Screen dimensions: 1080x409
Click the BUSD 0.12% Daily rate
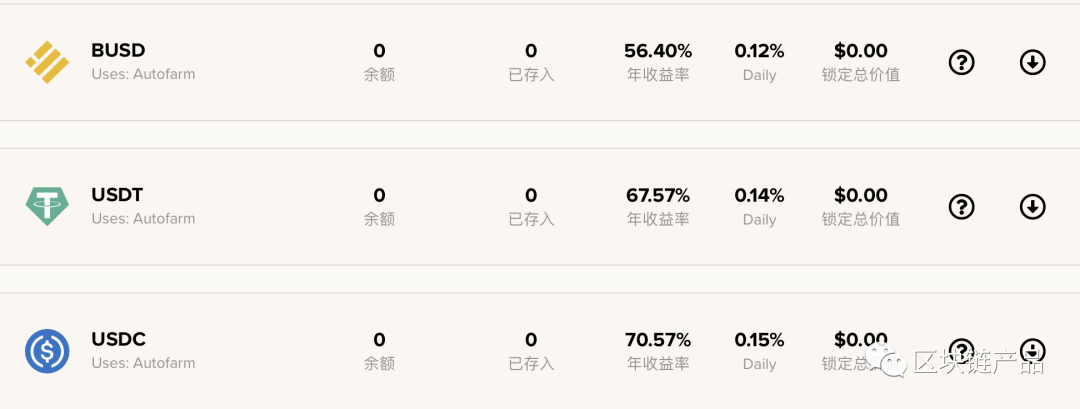tap(759, 51)
